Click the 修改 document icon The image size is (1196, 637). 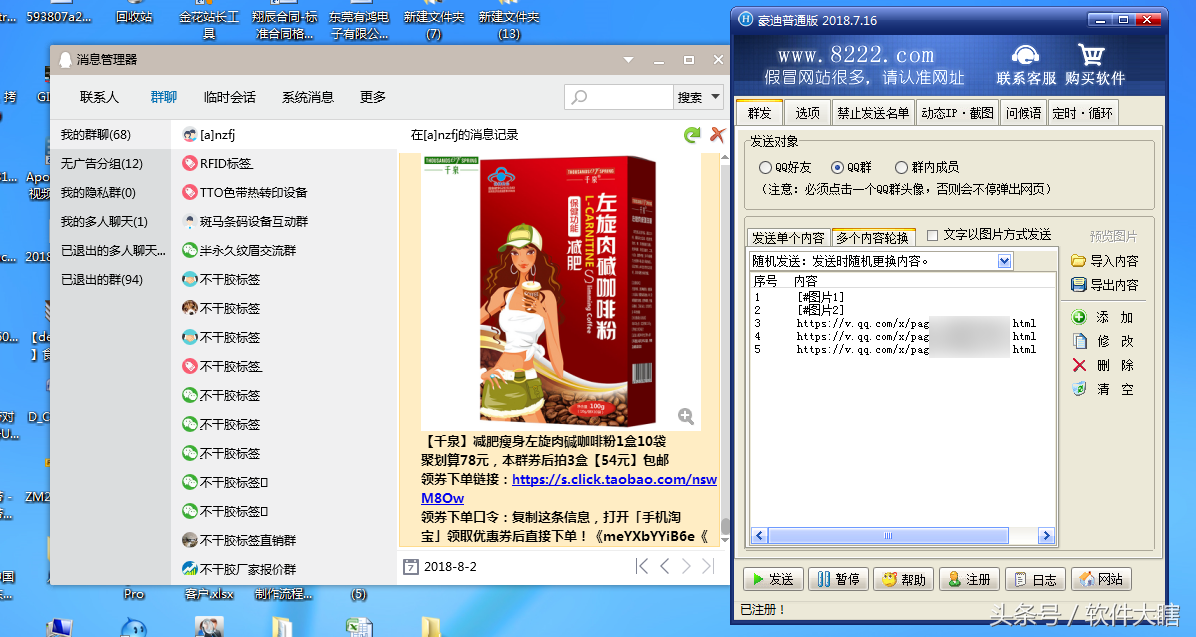tap(1079, 341)
